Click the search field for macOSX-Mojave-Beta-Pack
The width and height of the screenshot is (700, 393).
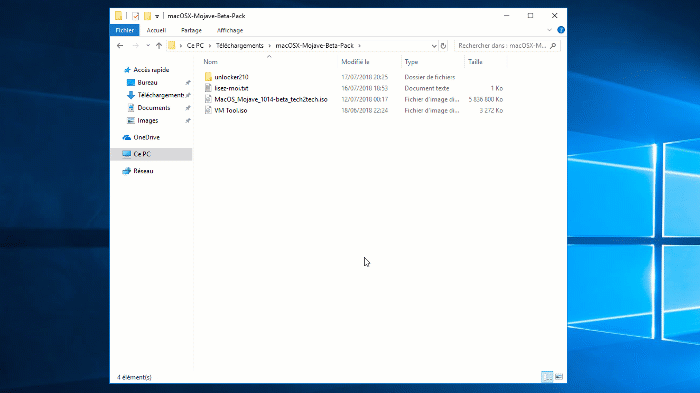507,46
